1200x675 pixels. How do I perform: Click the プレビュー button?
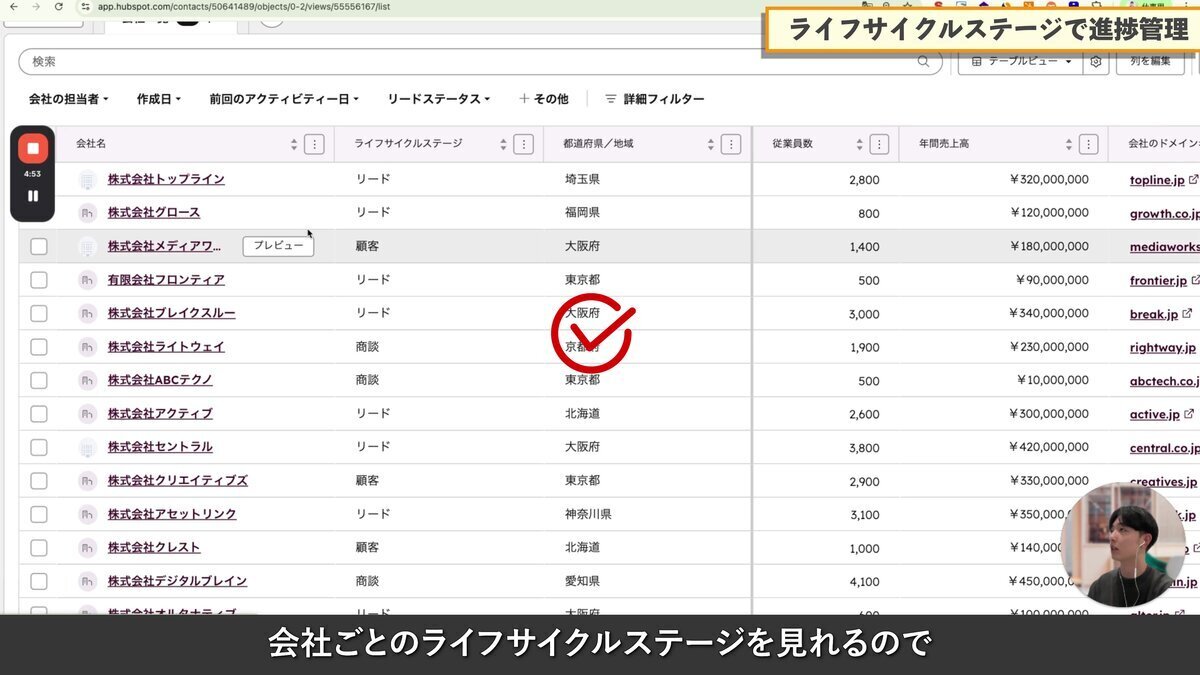[278, 245]
